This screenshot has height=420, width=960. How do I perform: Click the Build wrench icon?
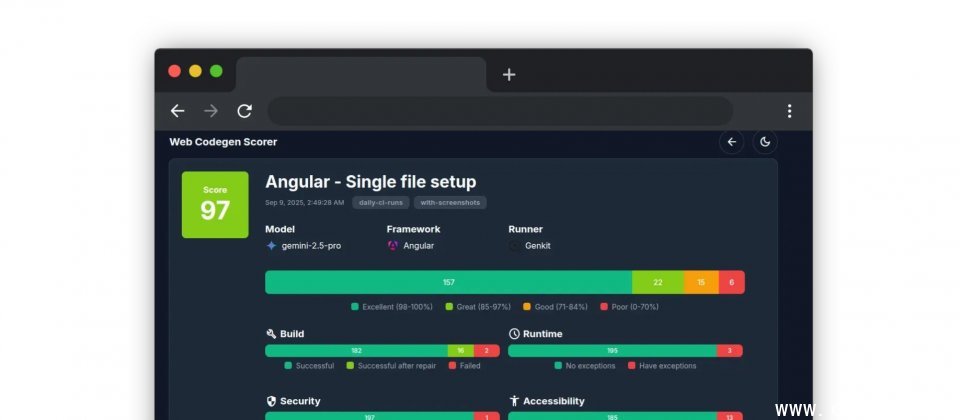pos(271,334)
